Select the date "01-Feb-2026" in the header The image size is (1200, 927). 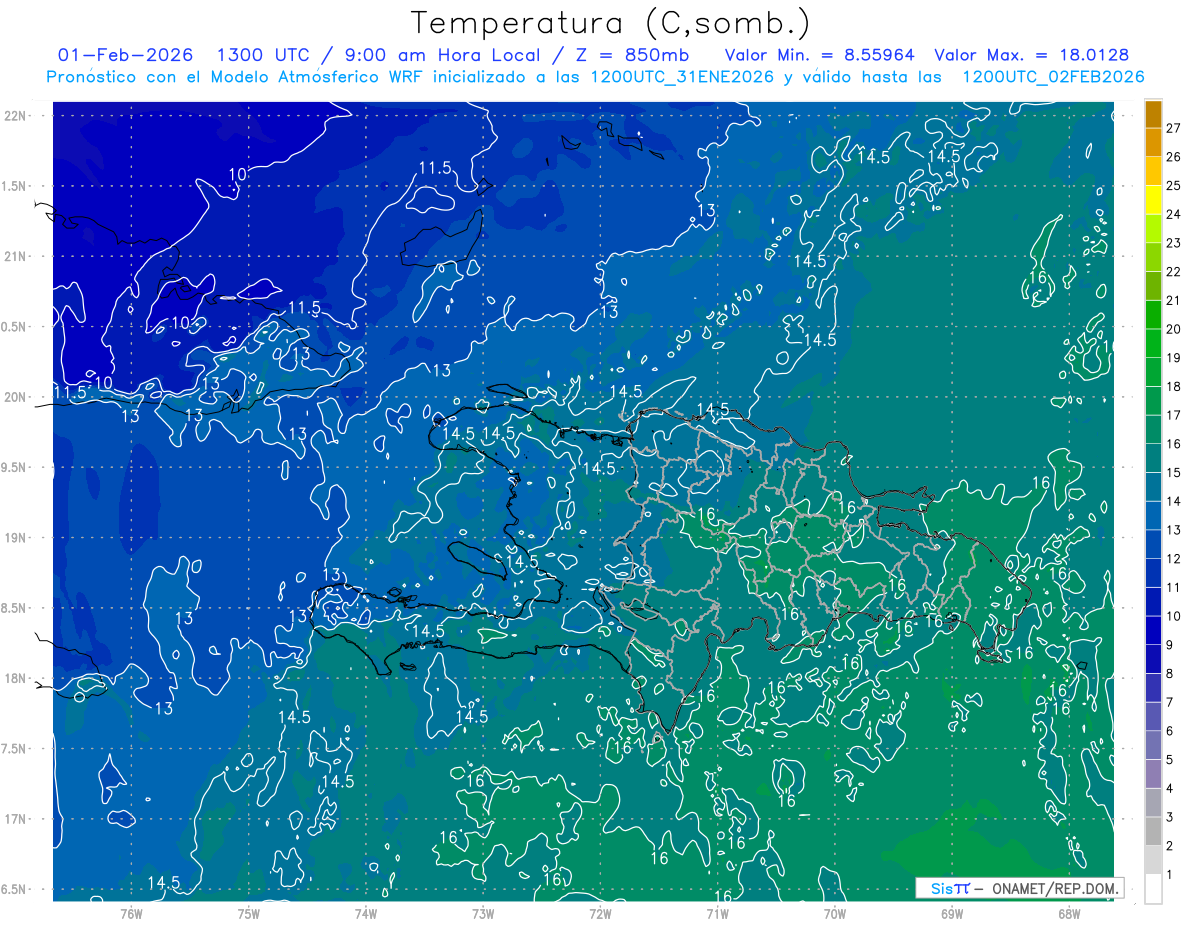(126, 55)
